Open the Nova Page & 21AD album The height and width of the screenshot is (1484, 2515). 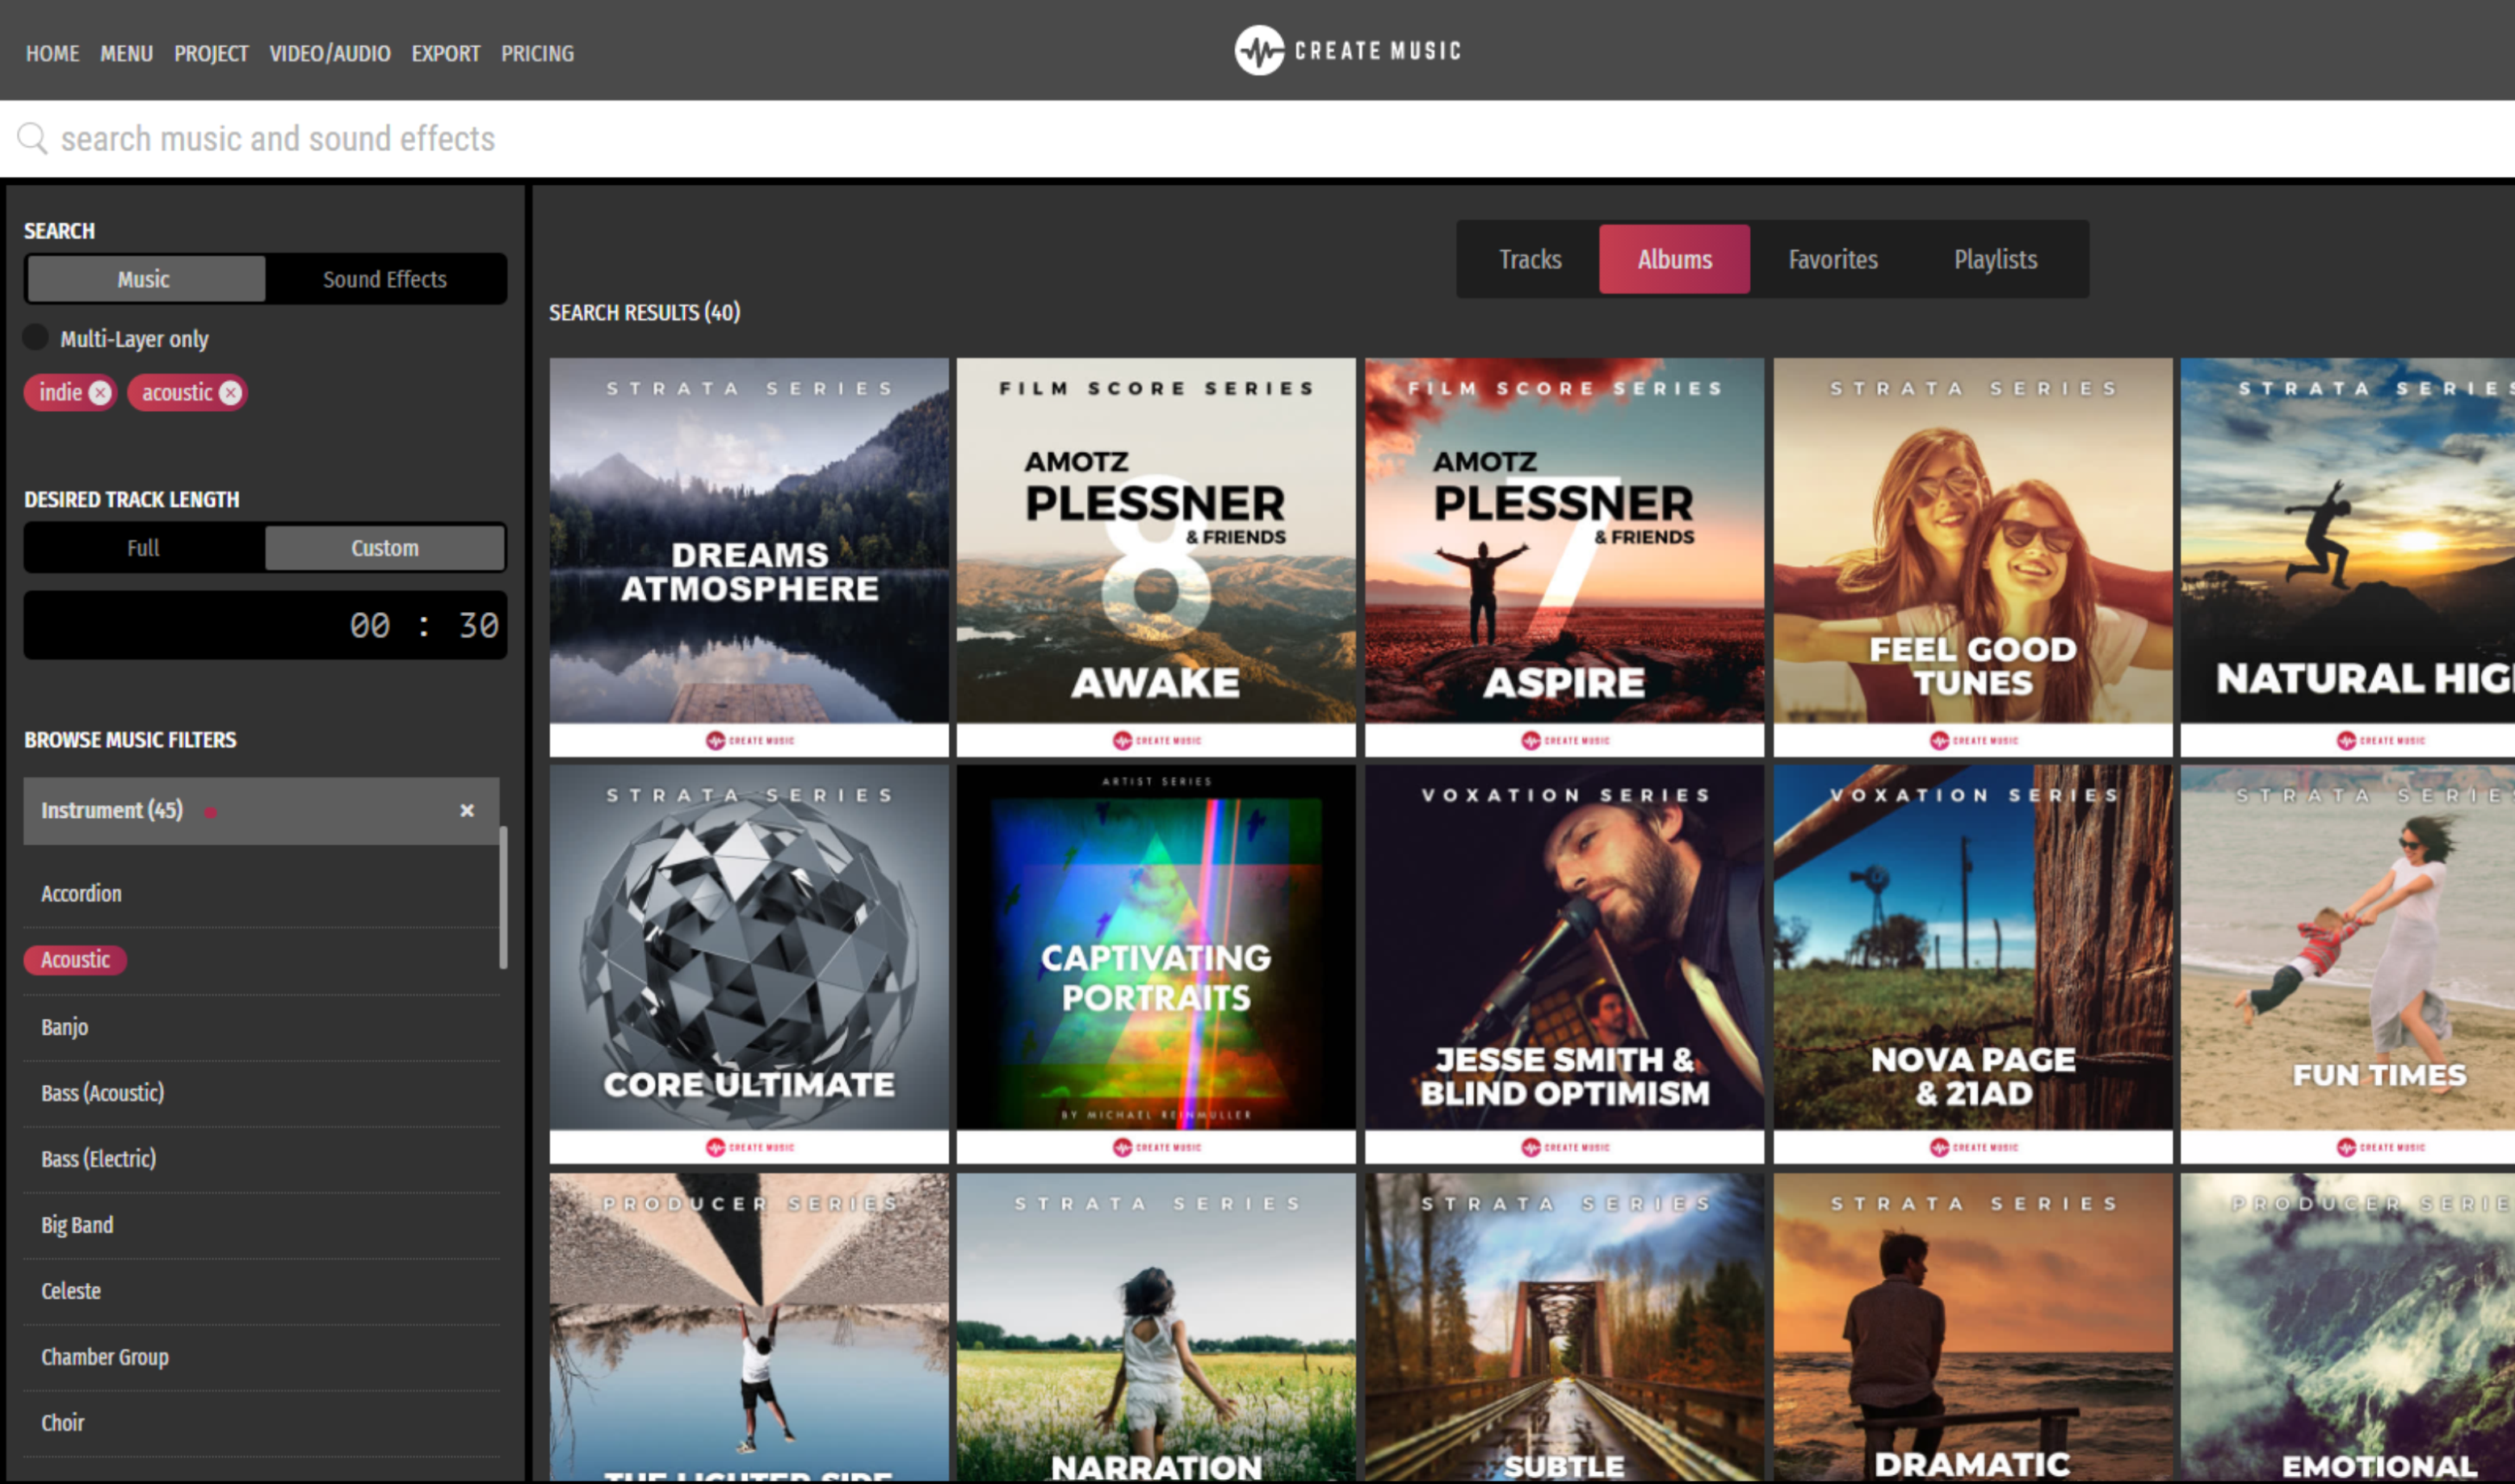(1973, 964)
